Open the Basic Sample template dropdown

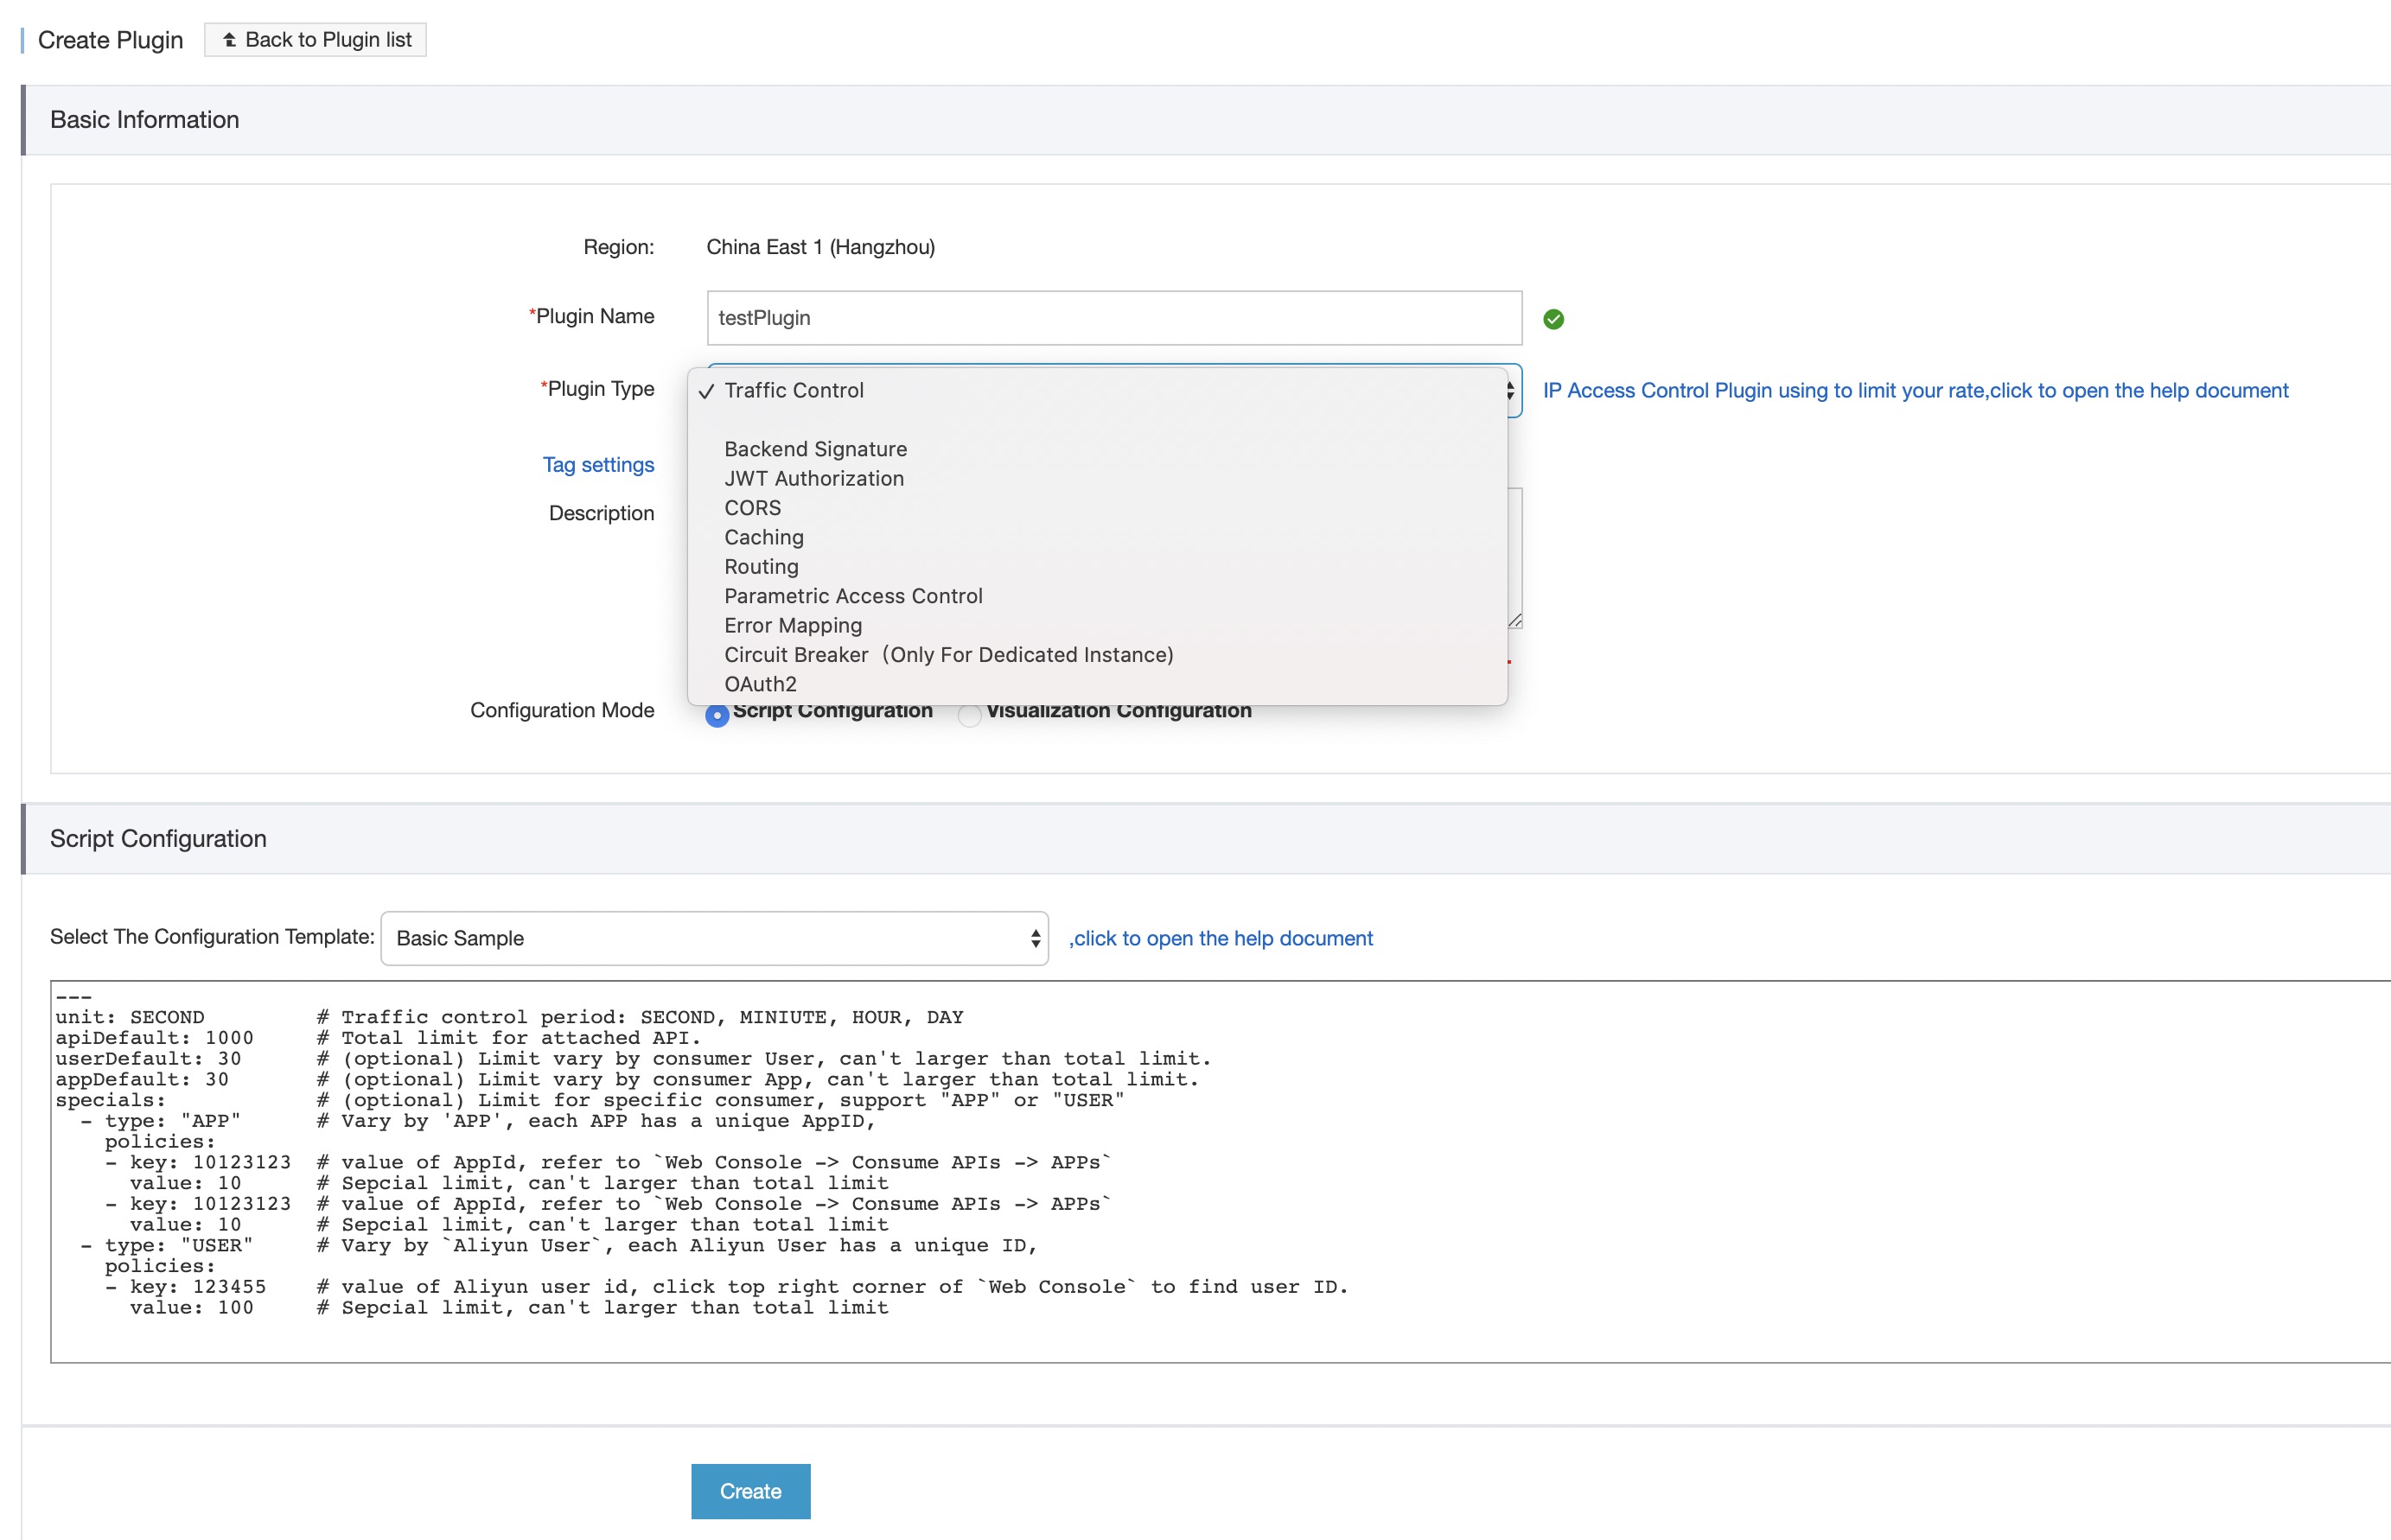coord(714,938)
